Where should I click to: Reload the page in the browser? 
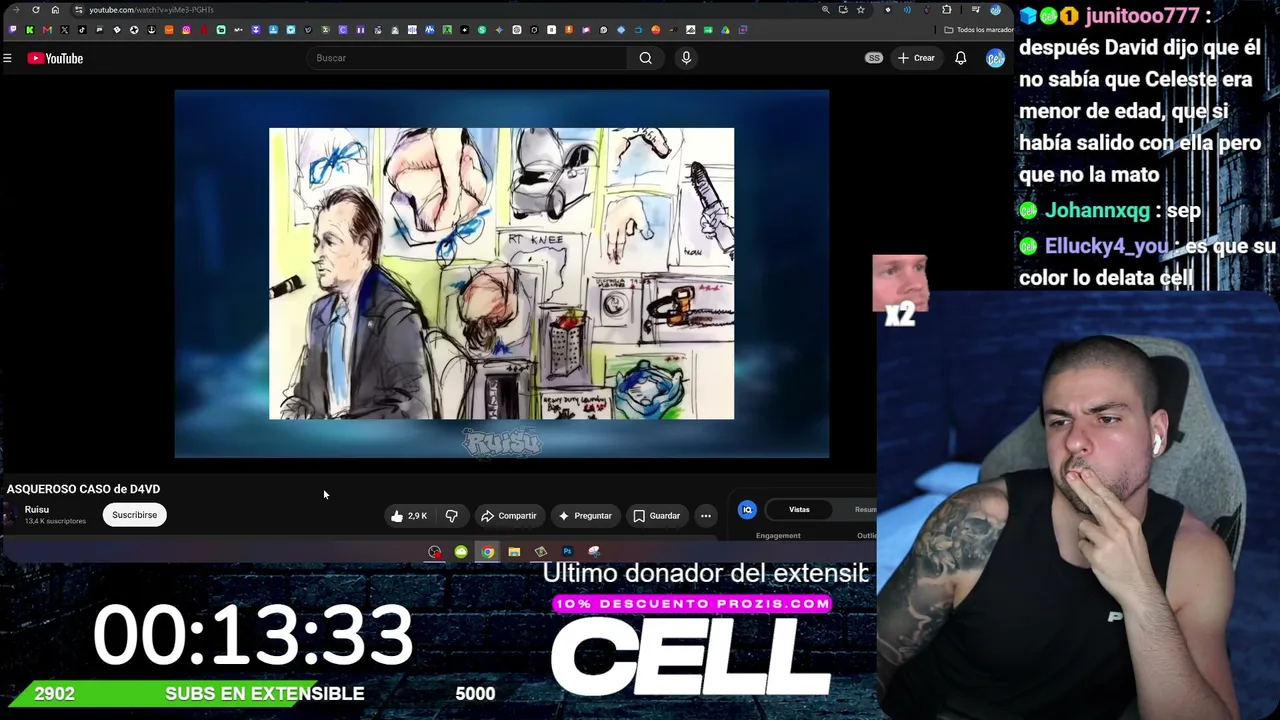tap(36, 10)
